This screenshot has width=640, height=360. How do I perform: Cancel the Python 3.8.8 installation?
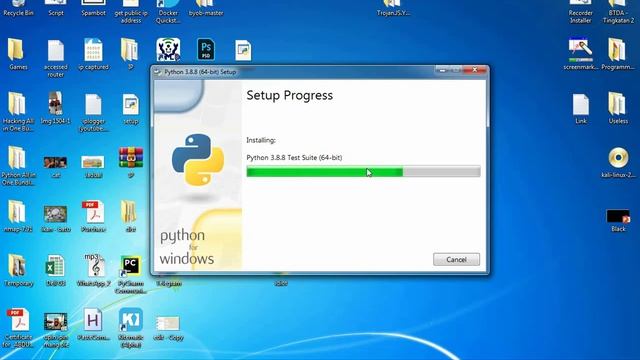pyautogui.click(x=456, y=260)
